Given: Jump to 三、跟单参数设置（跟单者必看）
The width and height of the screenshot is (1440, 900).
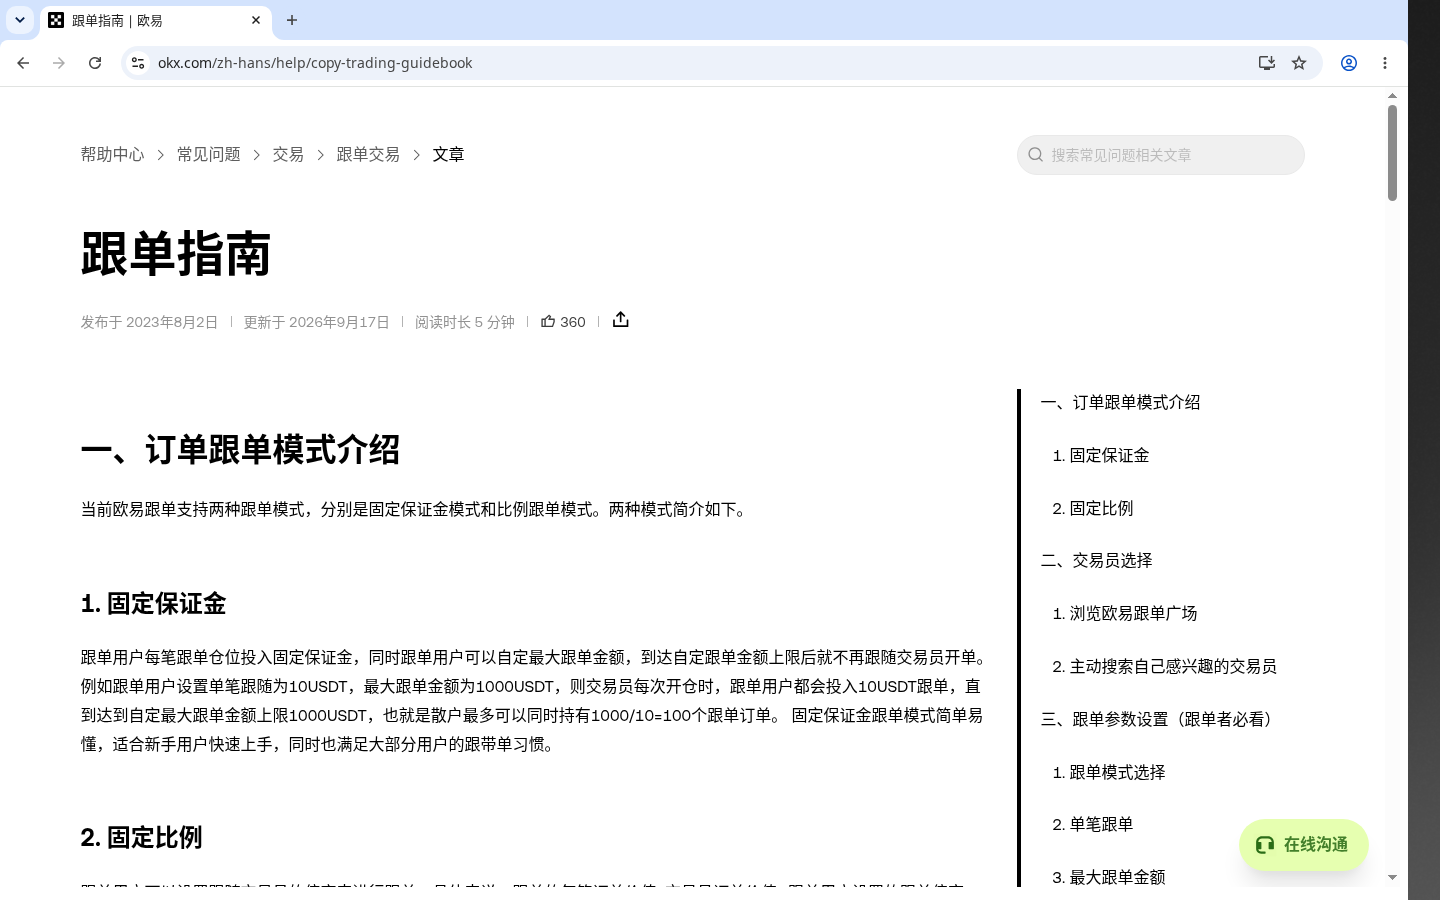Looking at the screenshot, I should point(1160,719).
